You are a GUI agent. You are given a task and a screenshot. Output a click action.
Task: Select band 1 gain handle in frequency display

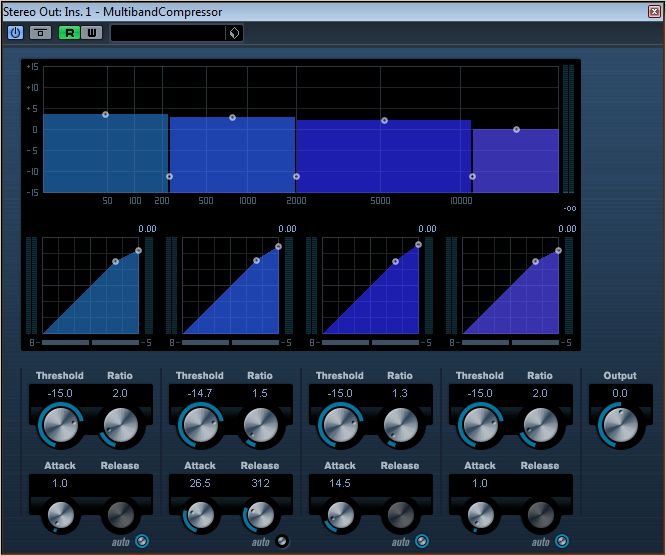105,115
